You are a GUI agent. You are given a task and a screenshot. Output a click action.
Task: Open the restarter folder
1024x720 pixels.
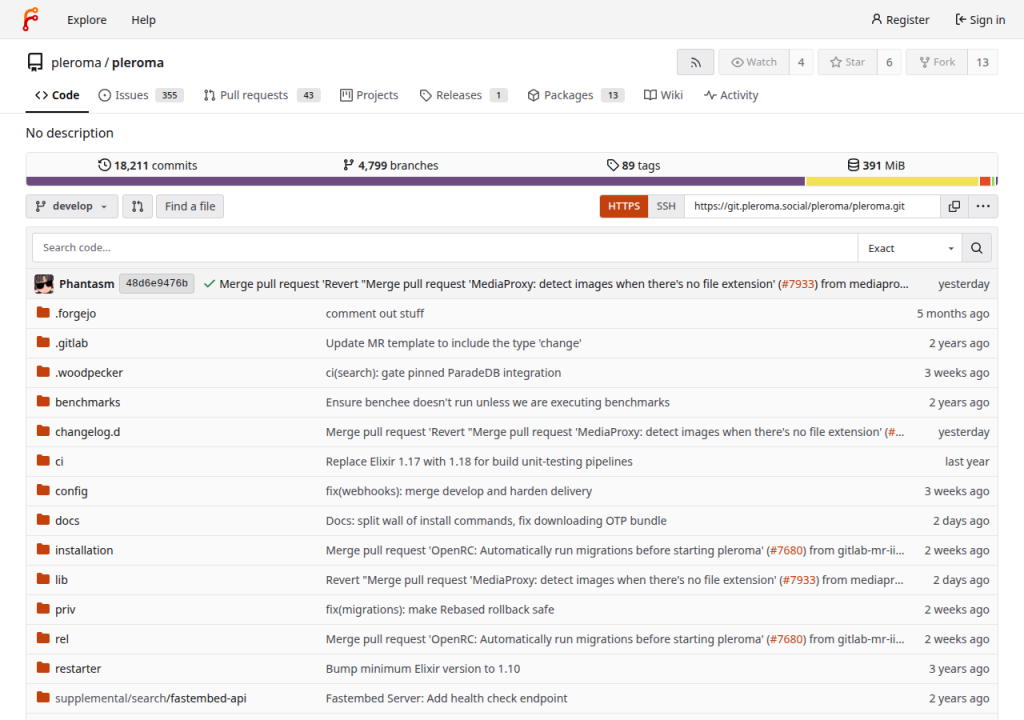78,668
